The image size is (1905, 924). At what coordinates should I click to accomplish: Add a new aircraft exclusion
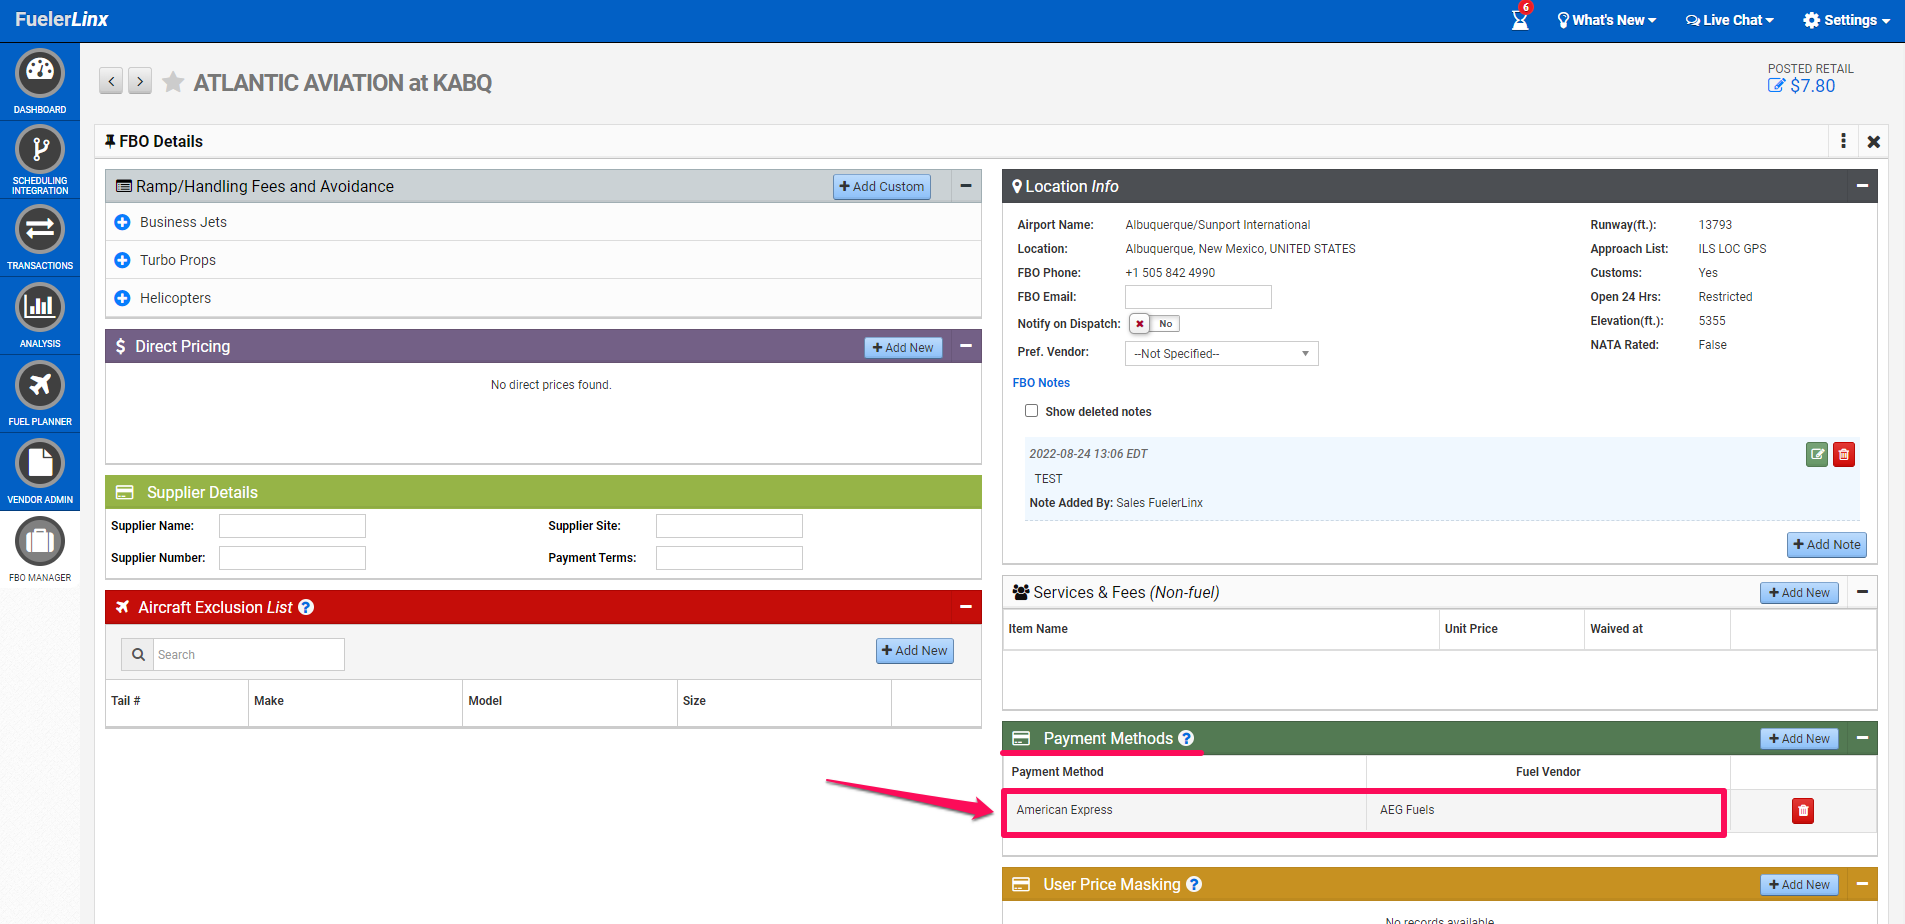coord(915,651)
